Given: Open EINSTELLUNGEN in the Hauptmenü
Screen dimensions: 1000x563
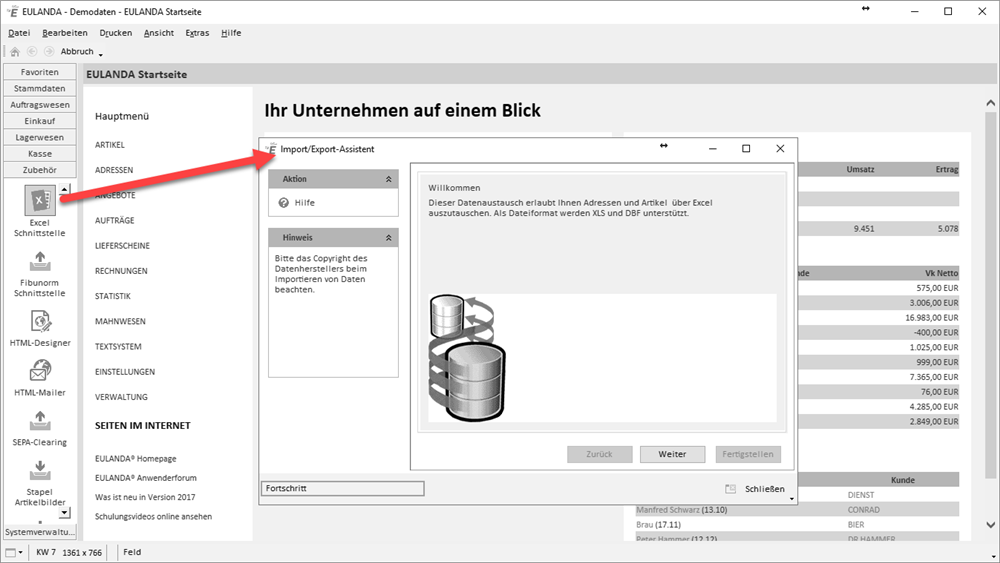Looking at the screenshot, I should [125, 372].
